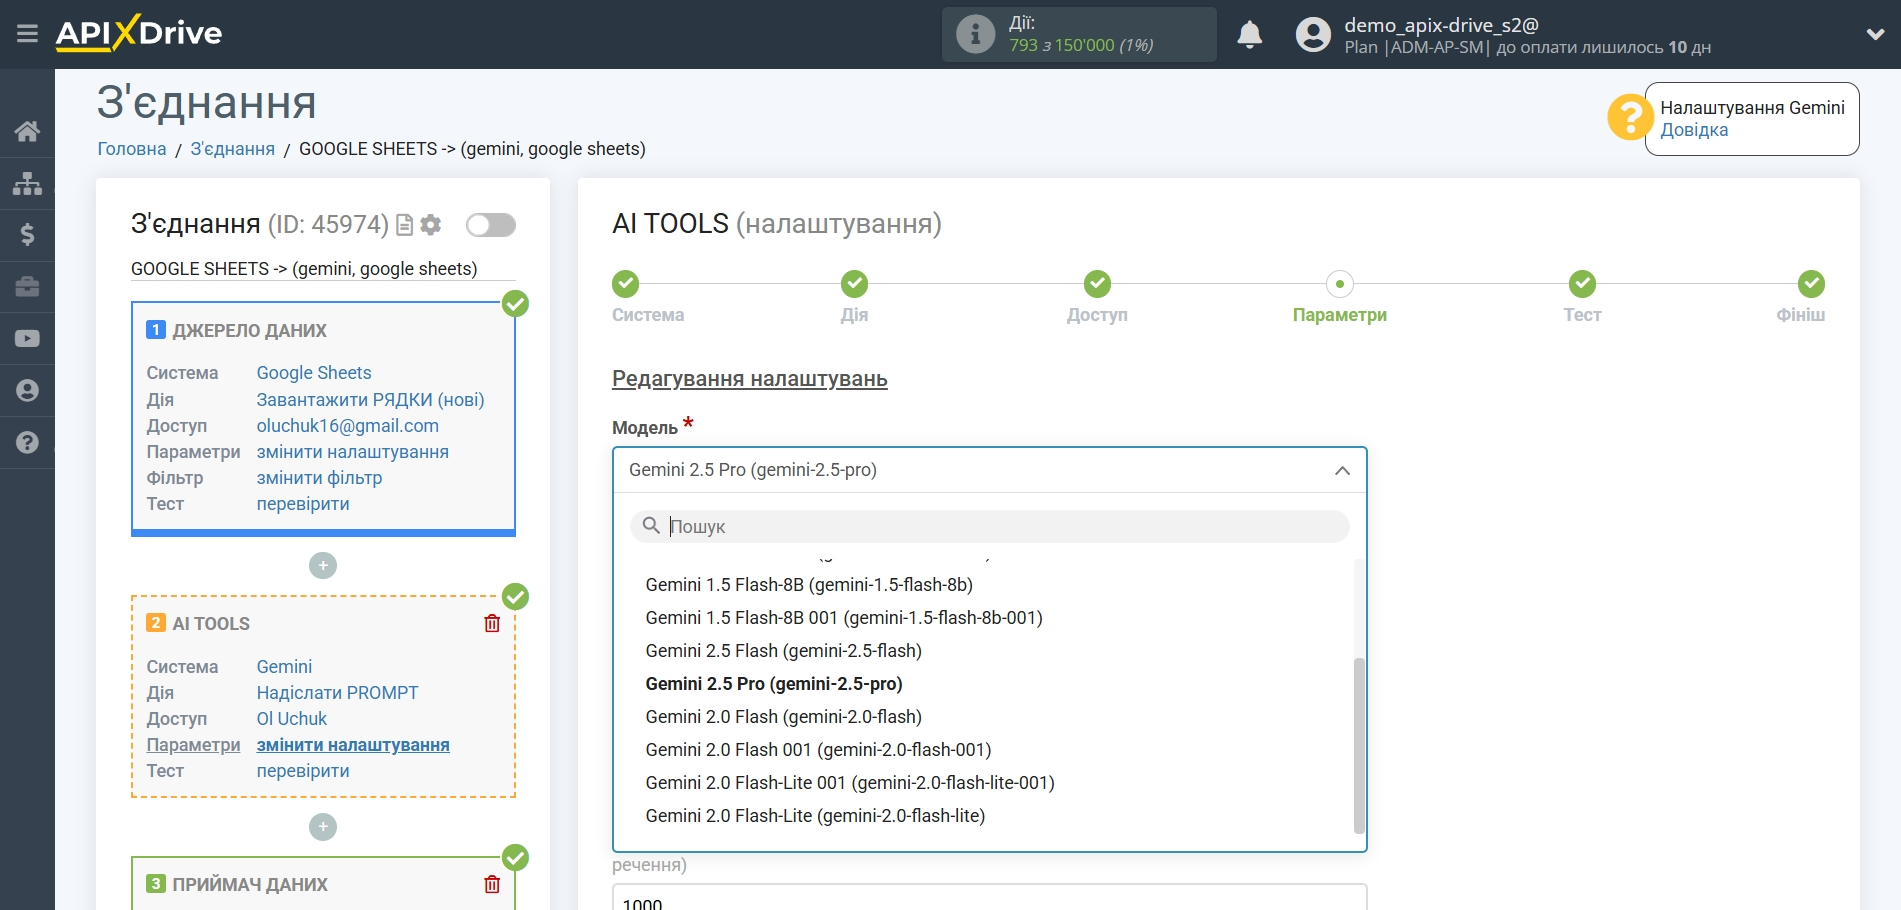The width and height of the screenshot is (1901, 910).
Task: Click the actions info icon
Action: coord(975,34)
